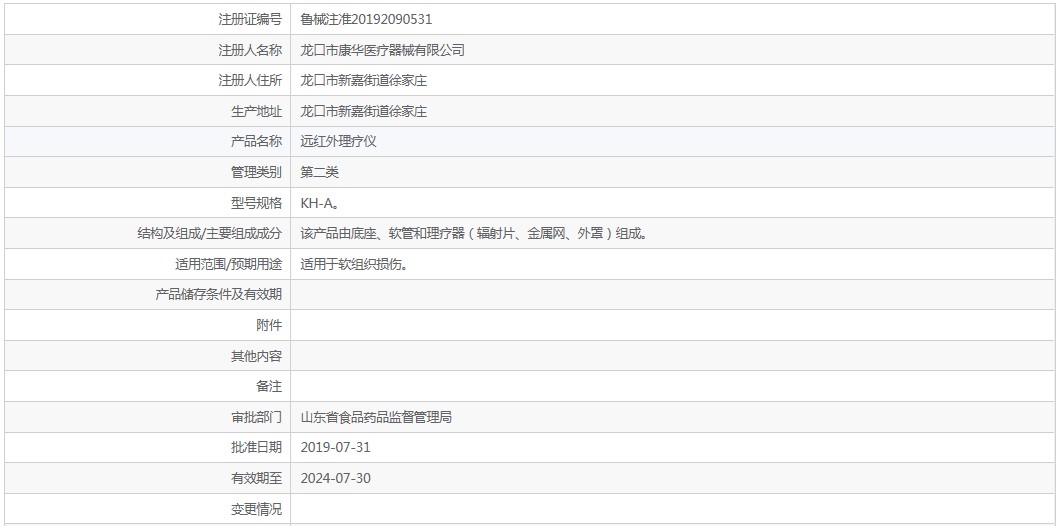Select the registration number 鲁械注准20192090531
1057x526 pixels.
(366, 20)
